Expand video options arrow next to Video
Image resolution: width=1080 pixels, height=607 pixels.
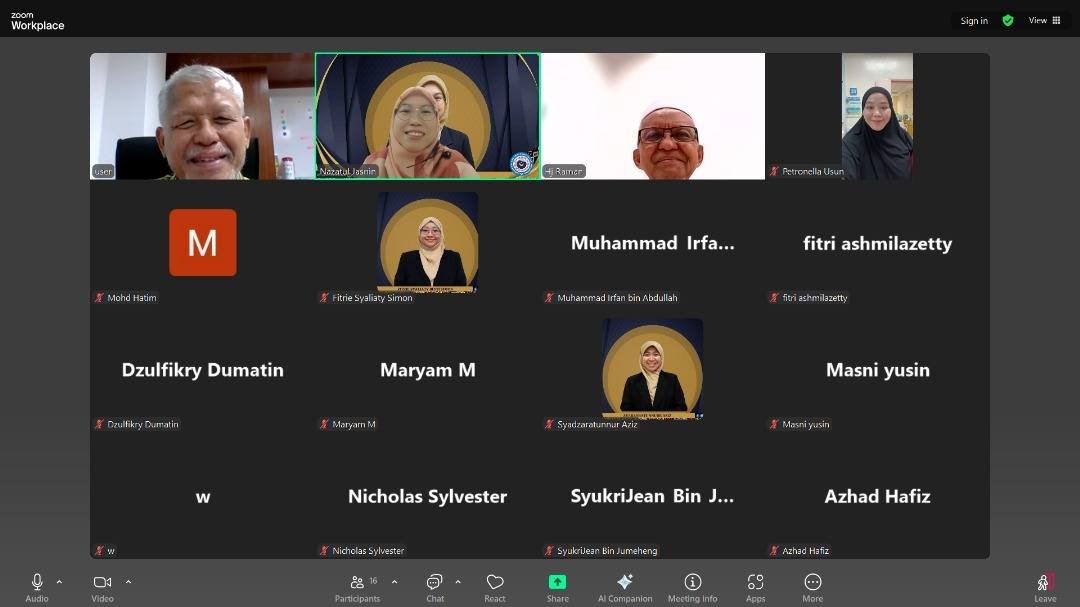pyautogui.click(x=128, y=581)
